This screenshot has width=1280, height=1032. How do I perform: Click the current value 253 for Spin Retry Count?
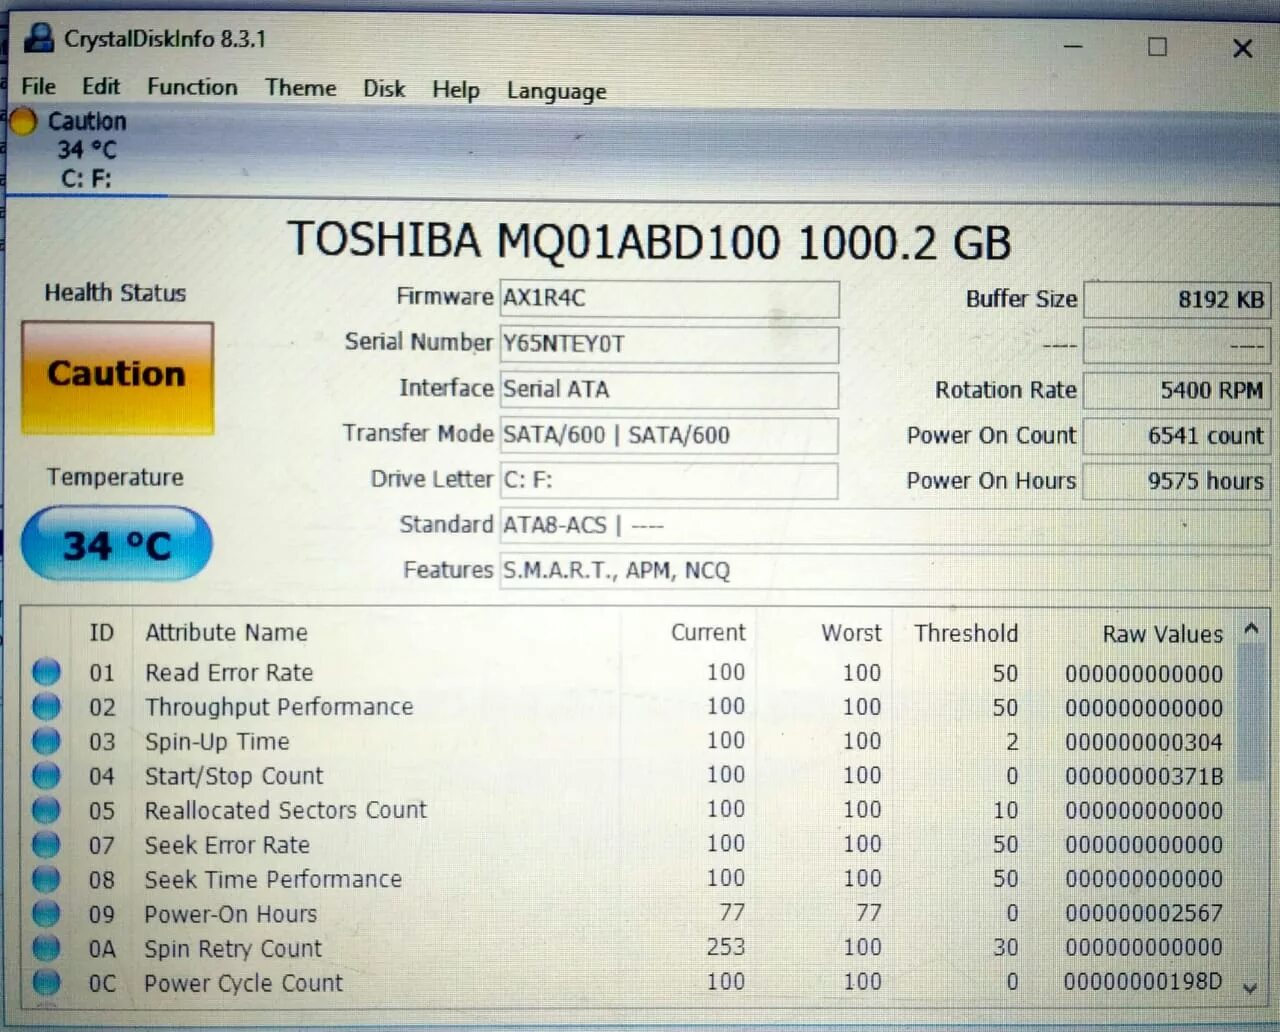click(x=726, y=947)
